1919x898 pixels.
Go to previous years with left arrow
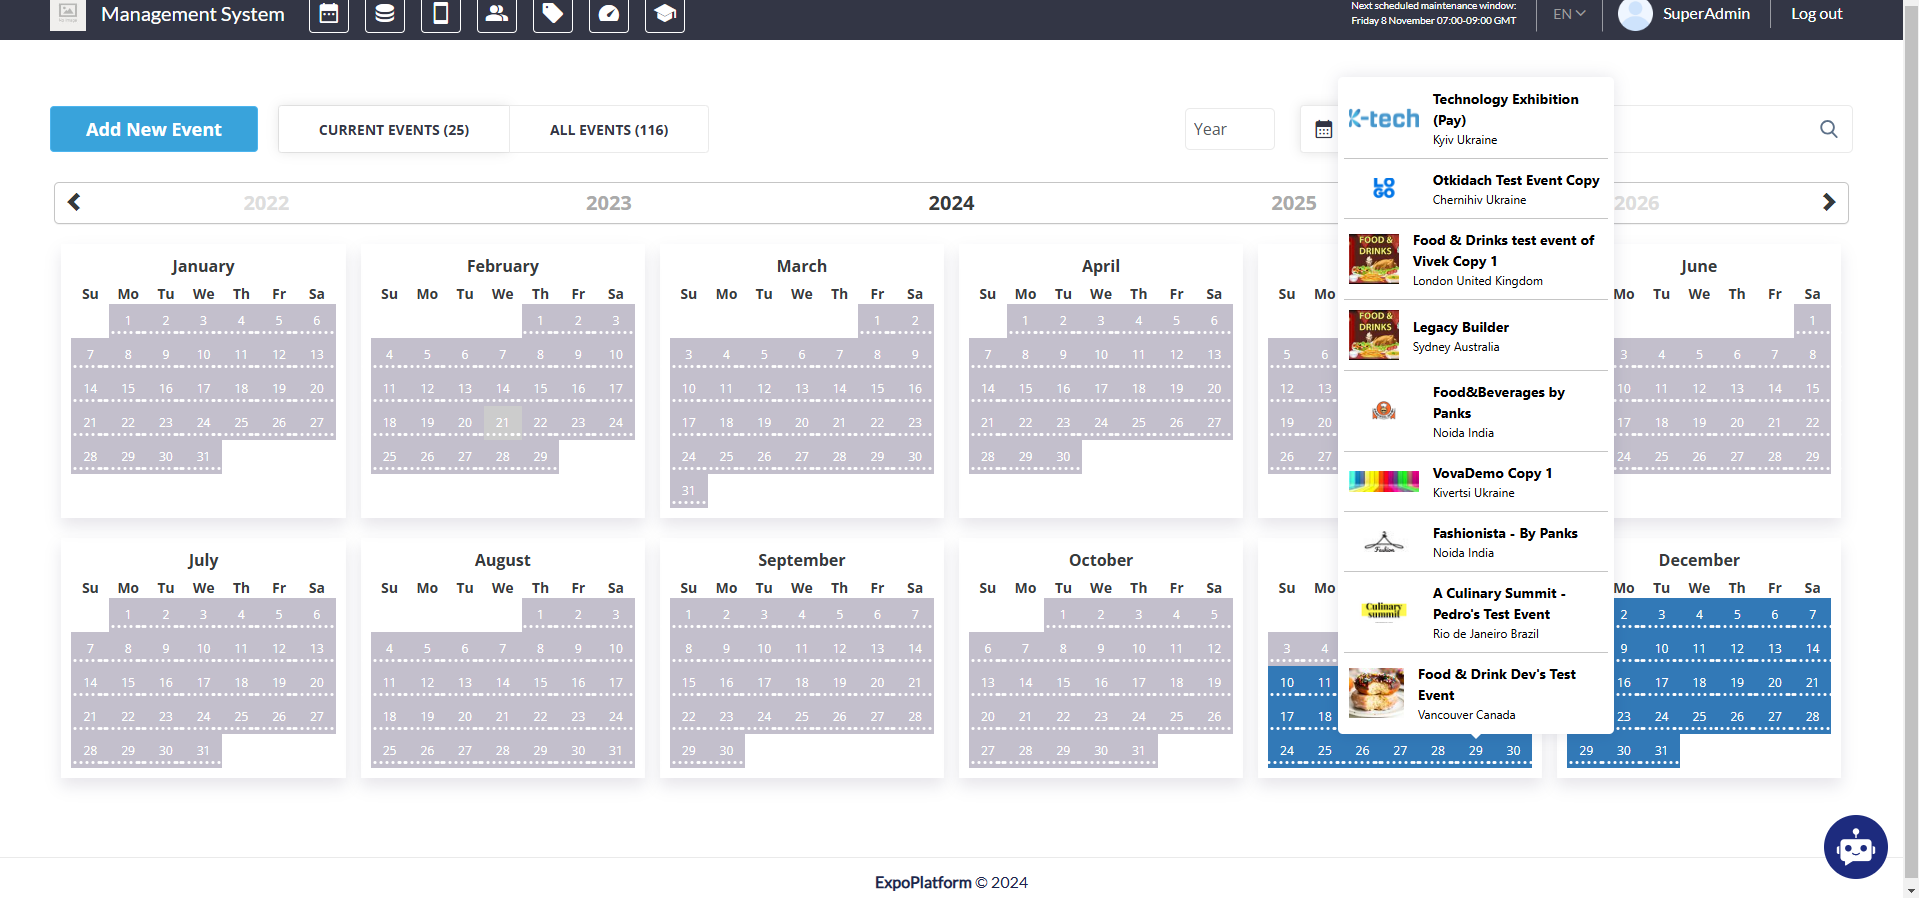click(x=74, y=202)
